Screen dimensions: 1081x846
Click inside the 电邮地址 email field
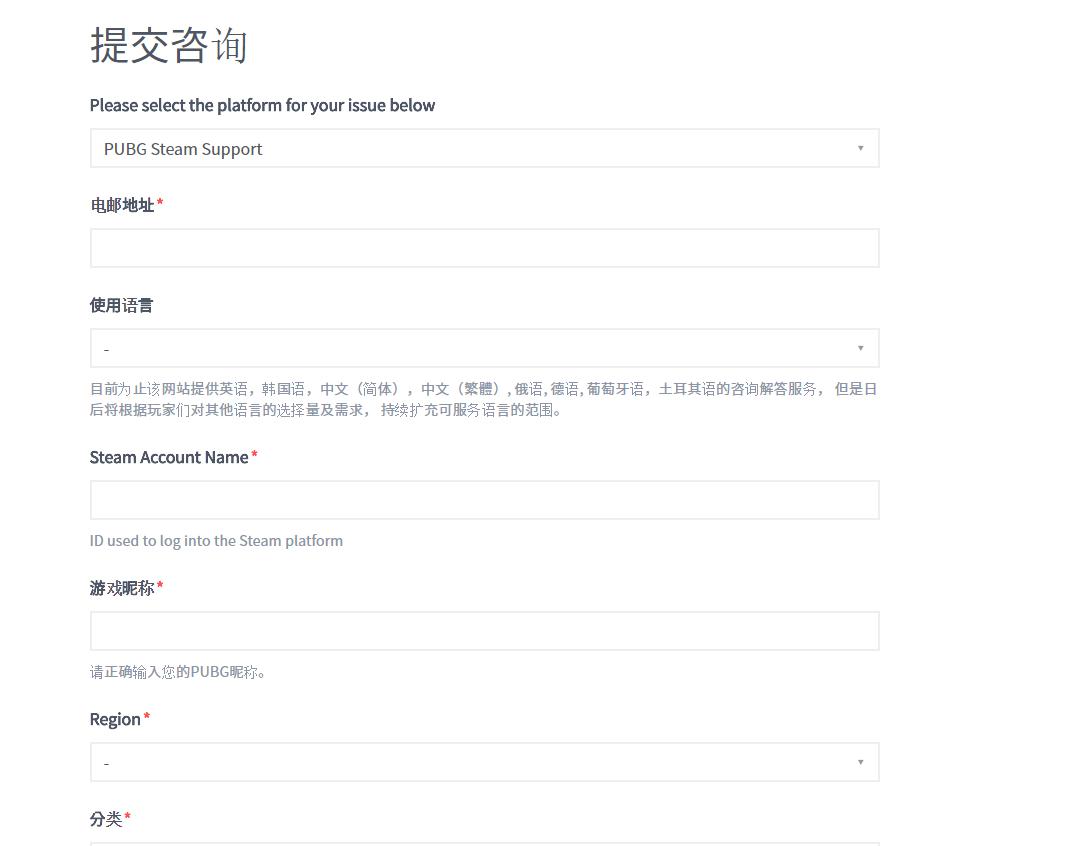pos(484,247)
